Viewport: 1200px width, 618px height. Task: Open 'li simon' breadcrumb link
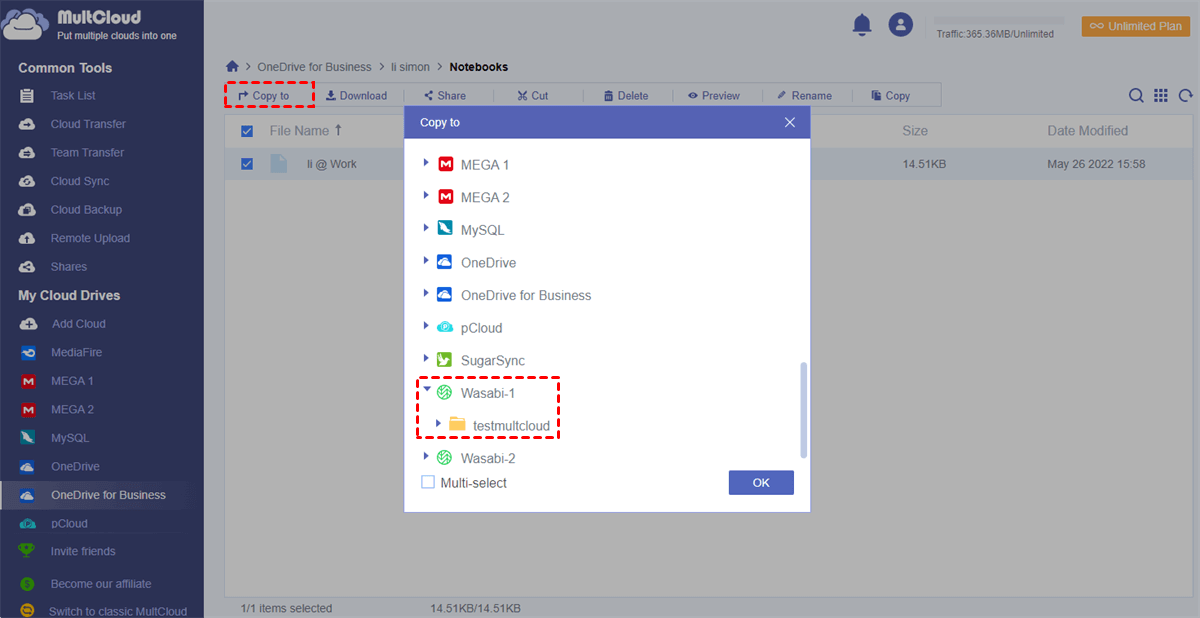pos(410,67)
